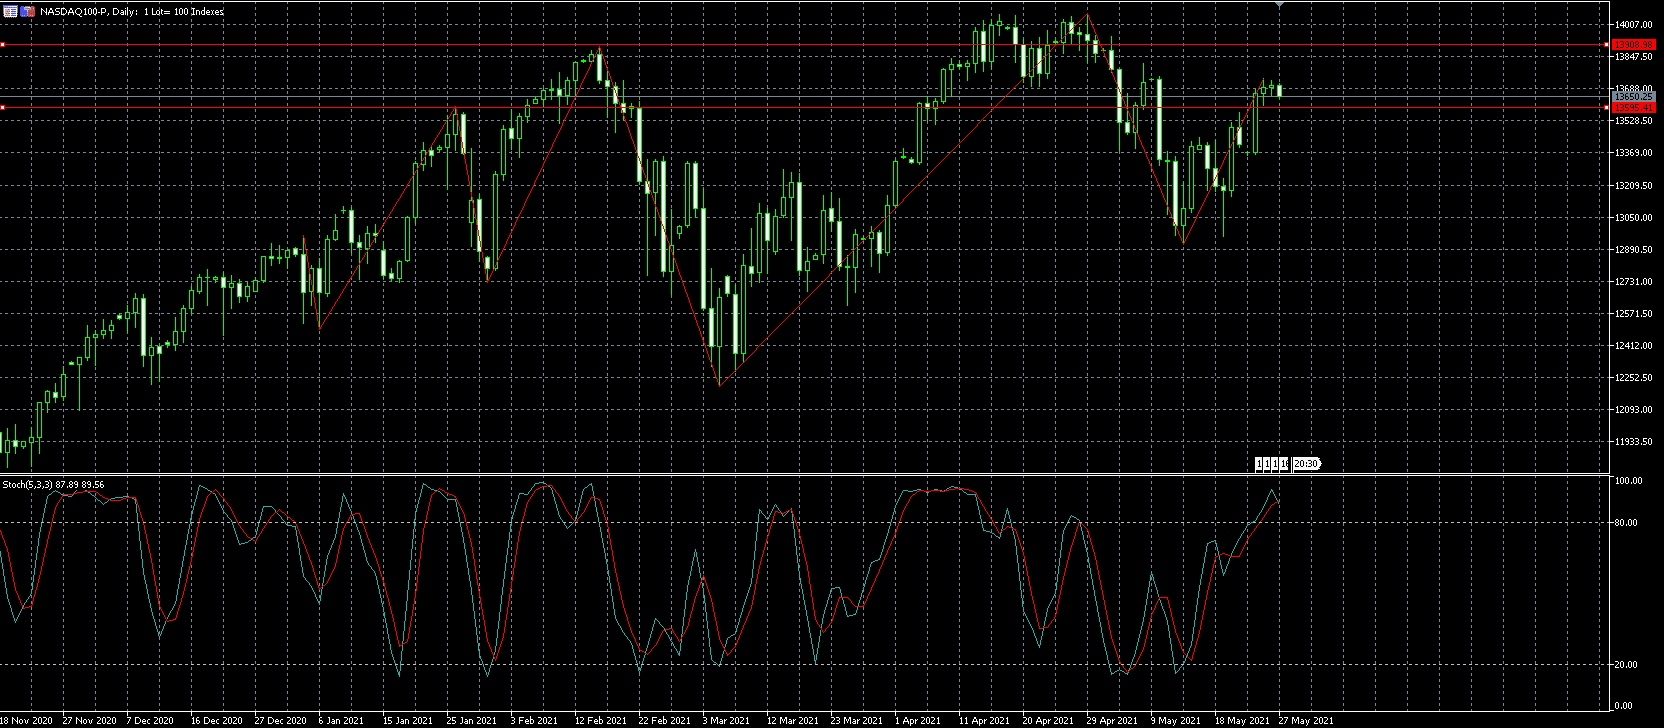The width and height of the screenshot is (1664, 728).
Task: Click the chart shift triangle marker at top
Action: pyautogui.click(x=1279, y=5)
